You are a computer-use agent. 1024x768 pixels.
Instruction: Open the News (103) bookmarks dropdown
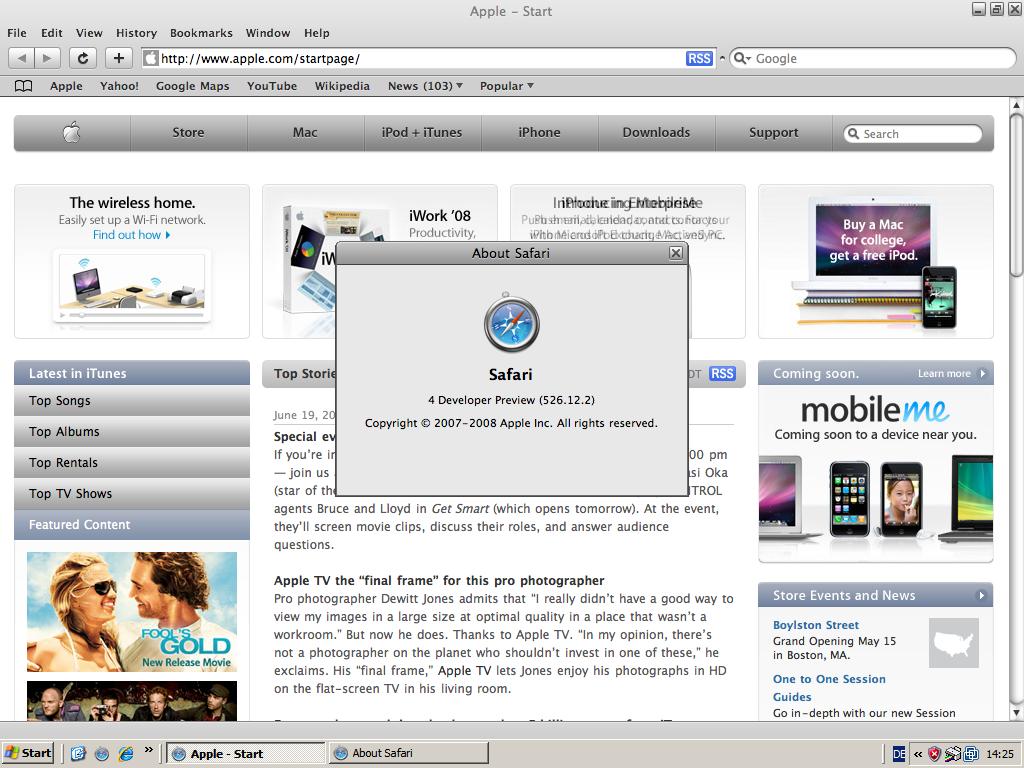(x=425, y=86)
